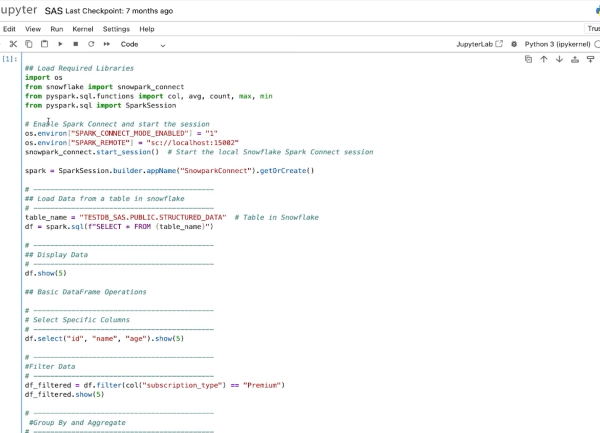Move cell up arrow

pos(544,59)
